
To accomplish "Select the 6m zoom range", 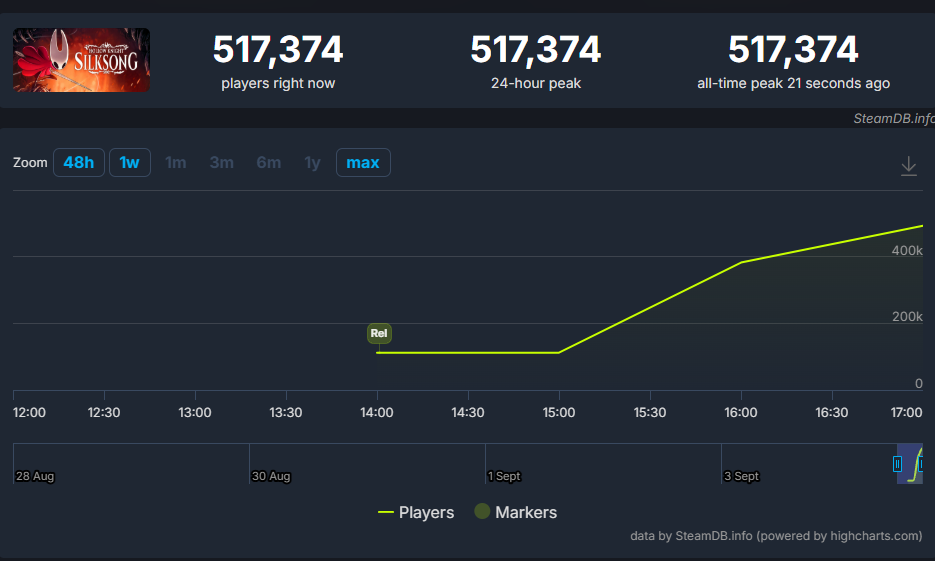I will click(x=268, y=163).
